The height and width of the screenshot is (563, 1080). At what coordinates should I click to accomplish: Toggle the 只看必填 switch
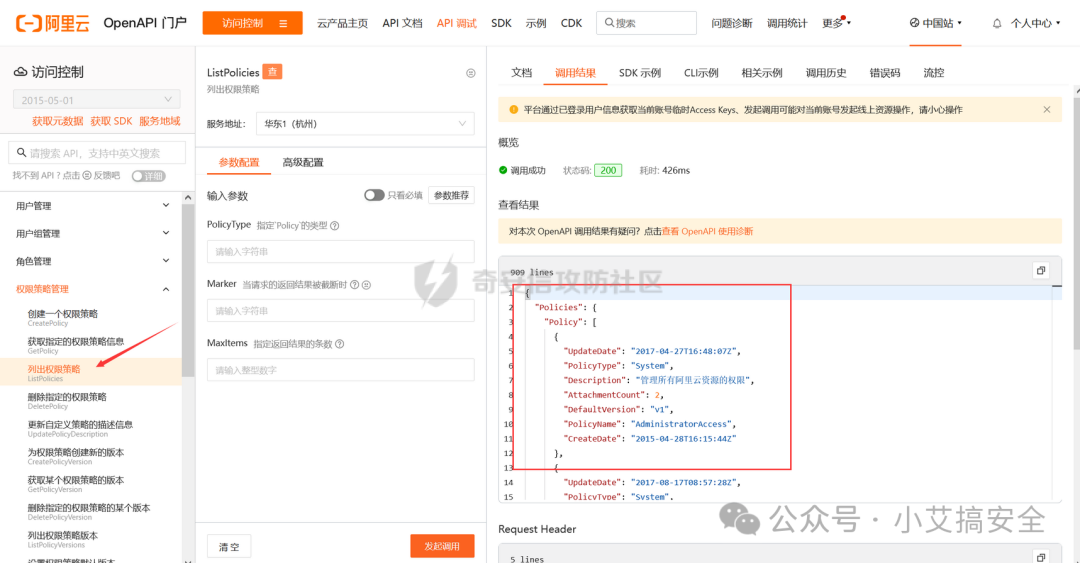tap(374, 195)
